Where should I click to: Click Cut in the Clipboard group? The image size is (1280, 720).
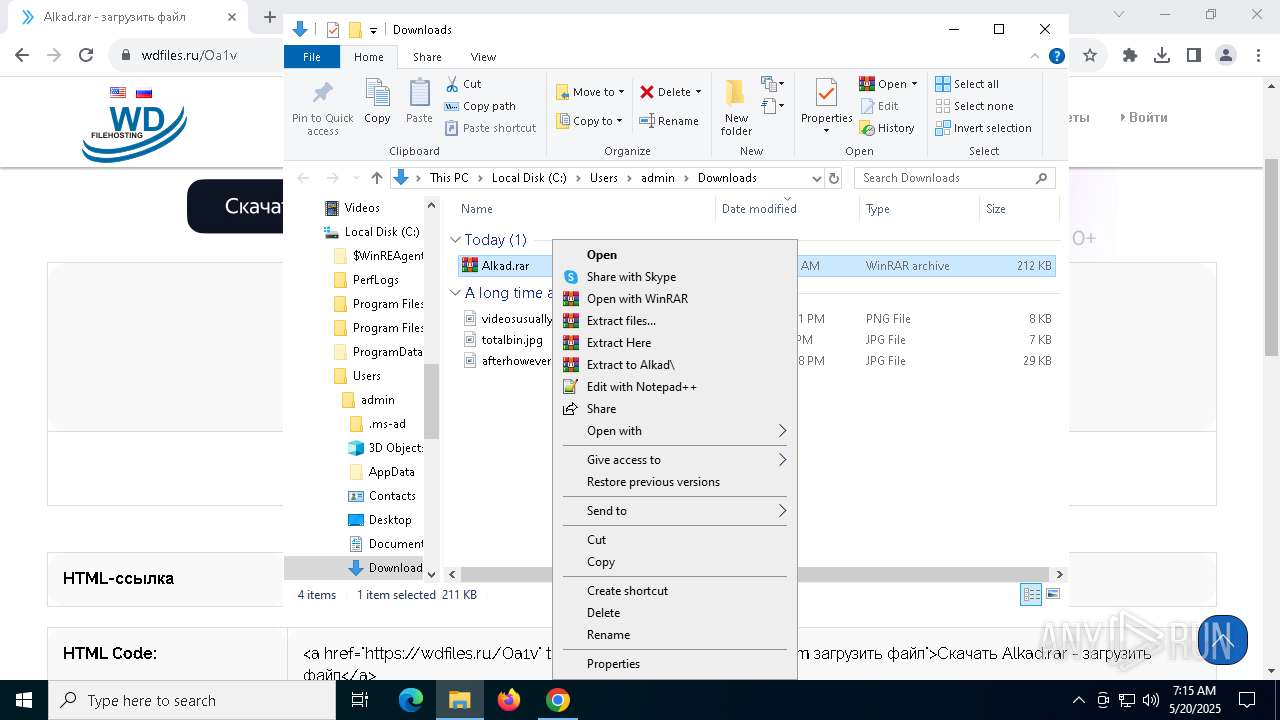[x=464, y=84]
